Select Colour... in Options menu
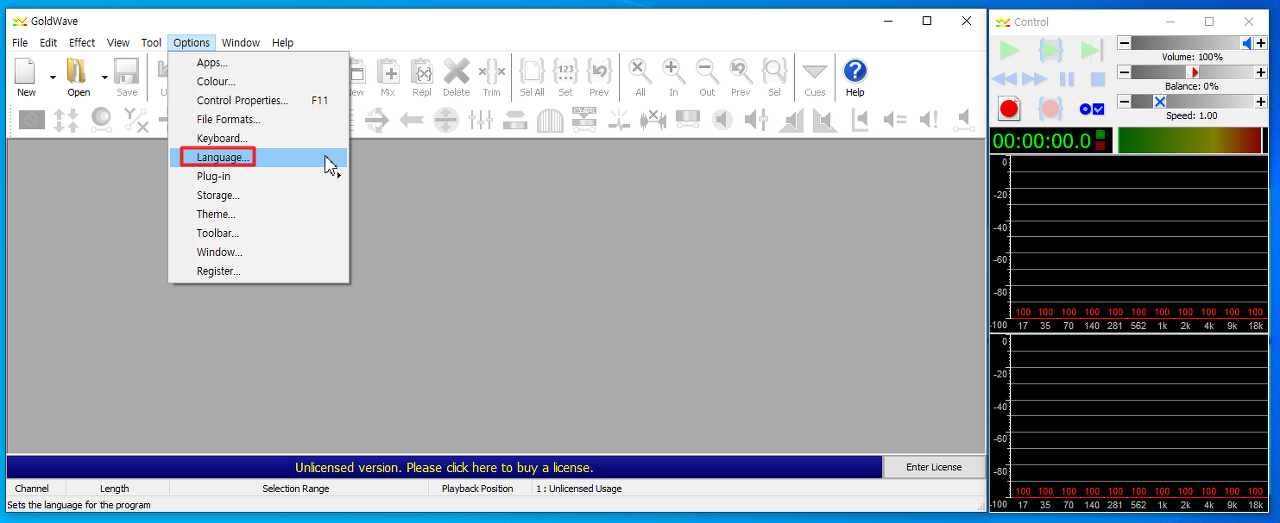The image size is (1280, 523). point(258,81)
